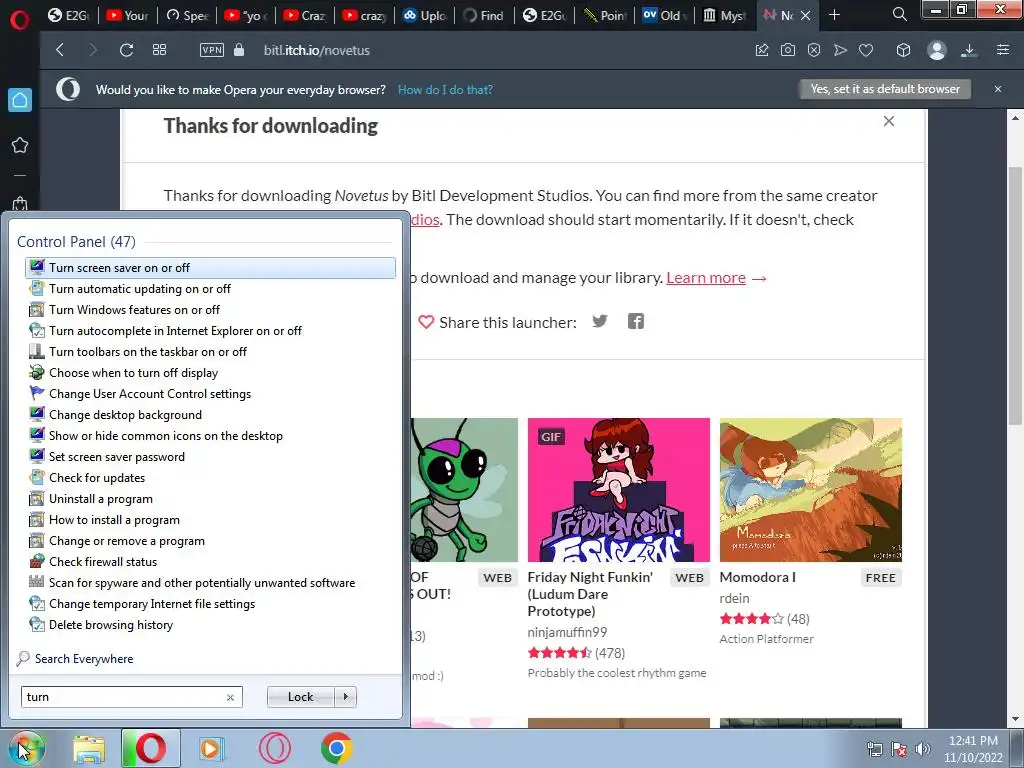Click the sidebar Home icon
Screen dimensions: 1024x768
20,100
